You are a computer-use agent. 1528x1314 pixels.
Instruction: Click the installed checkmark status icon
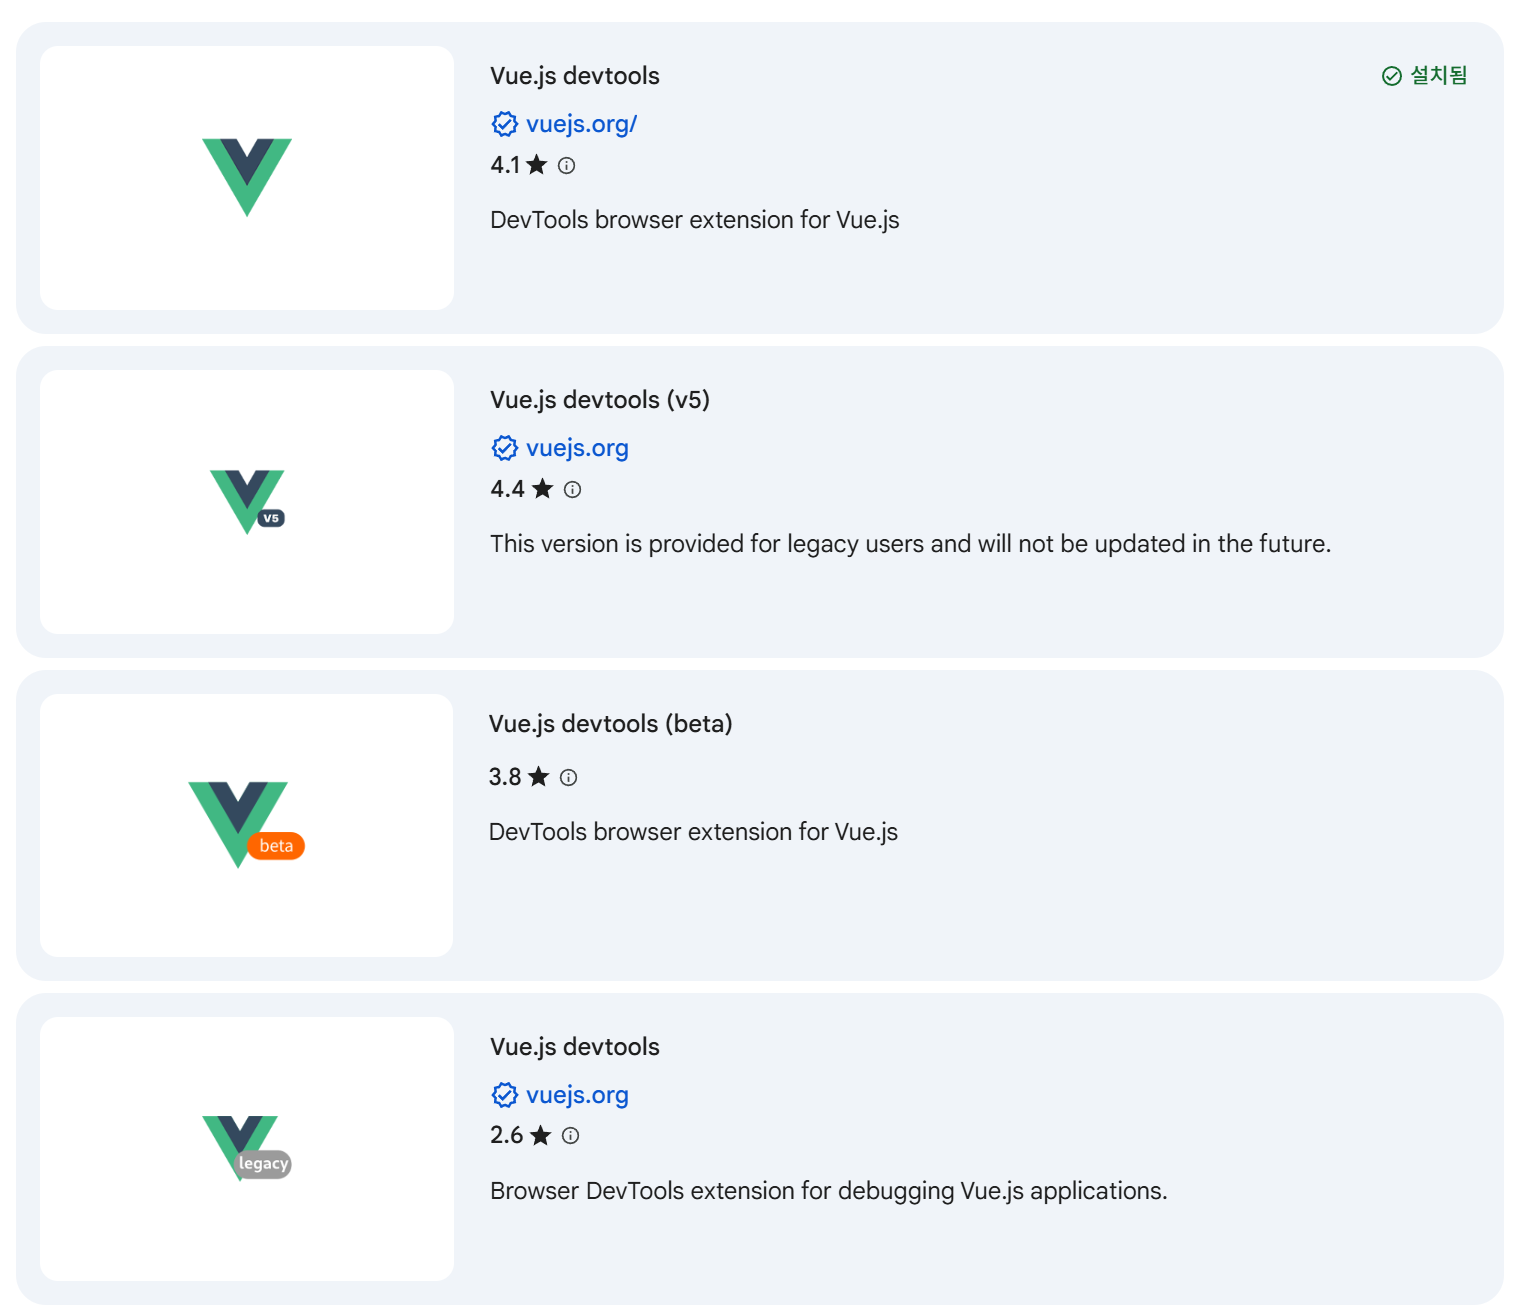[1391, 76]
